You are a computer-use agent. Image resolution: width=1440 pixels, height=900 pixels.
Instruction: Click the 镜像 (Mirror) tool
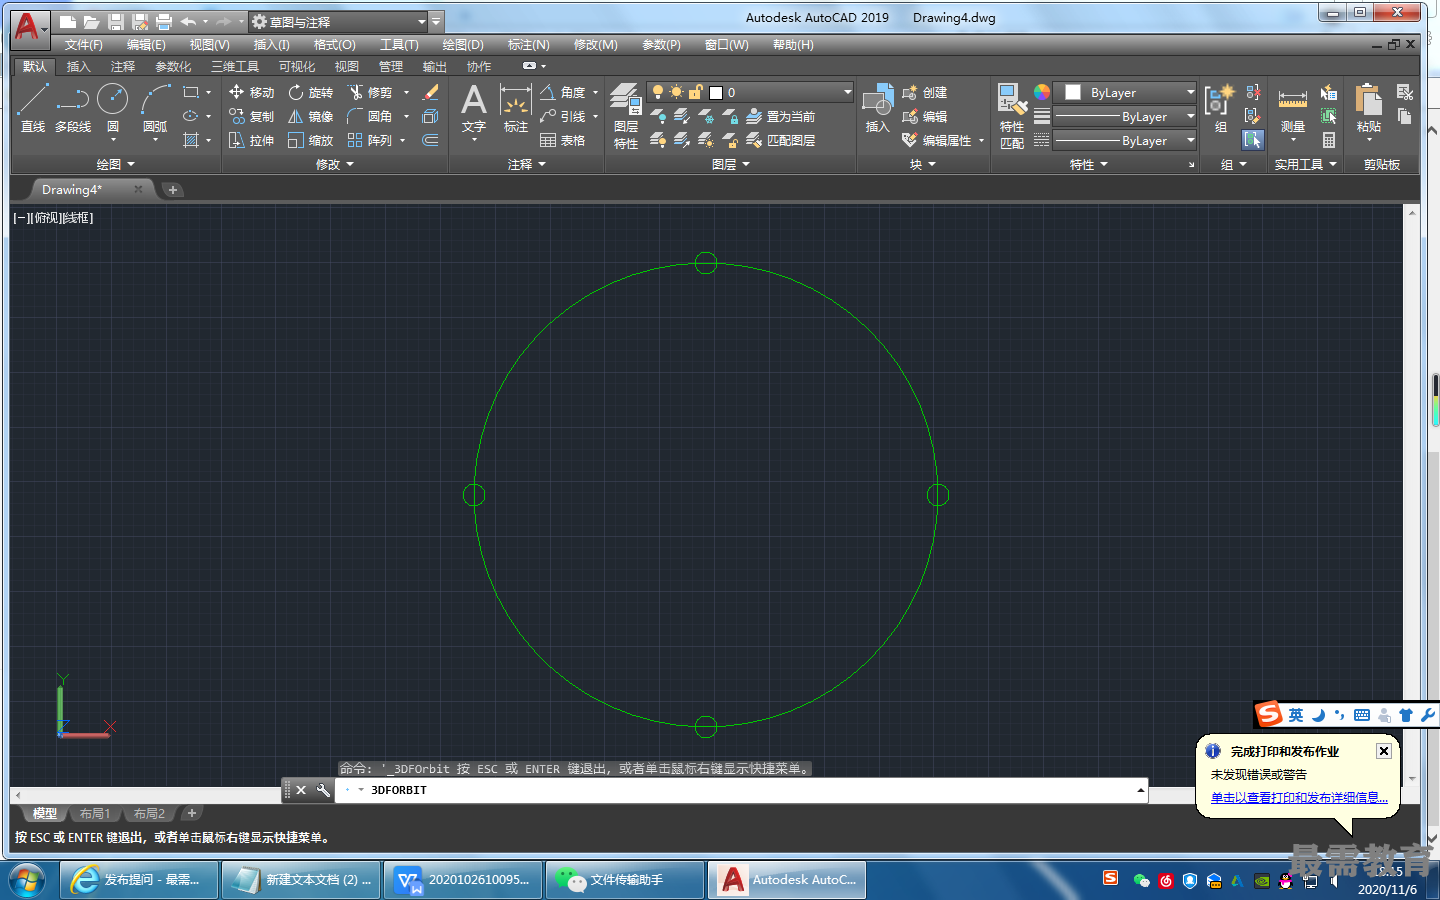pos(311,116)
